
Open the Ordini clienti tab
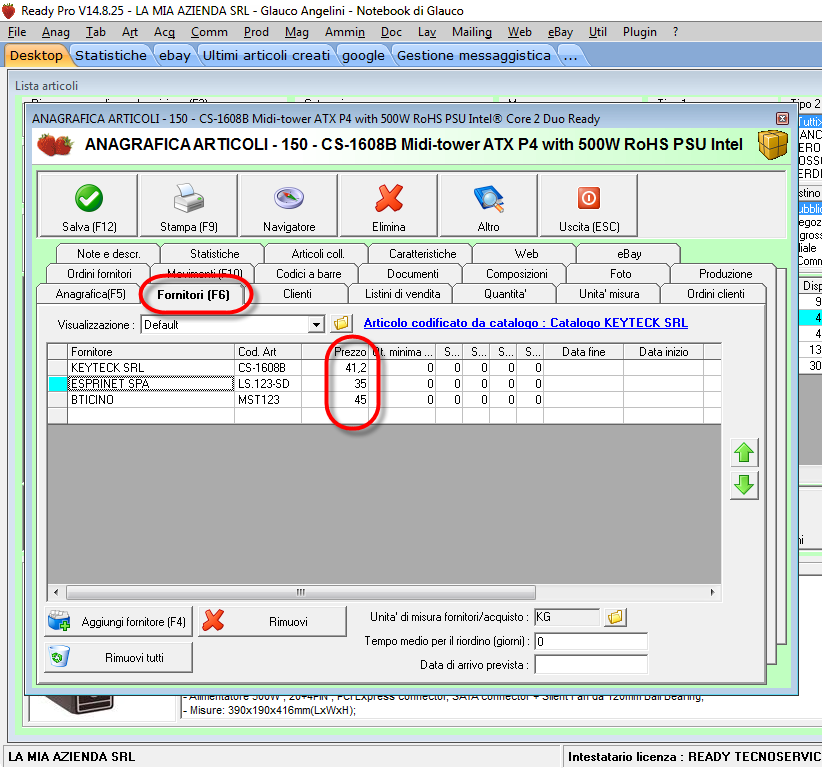(x=716, y=294)
